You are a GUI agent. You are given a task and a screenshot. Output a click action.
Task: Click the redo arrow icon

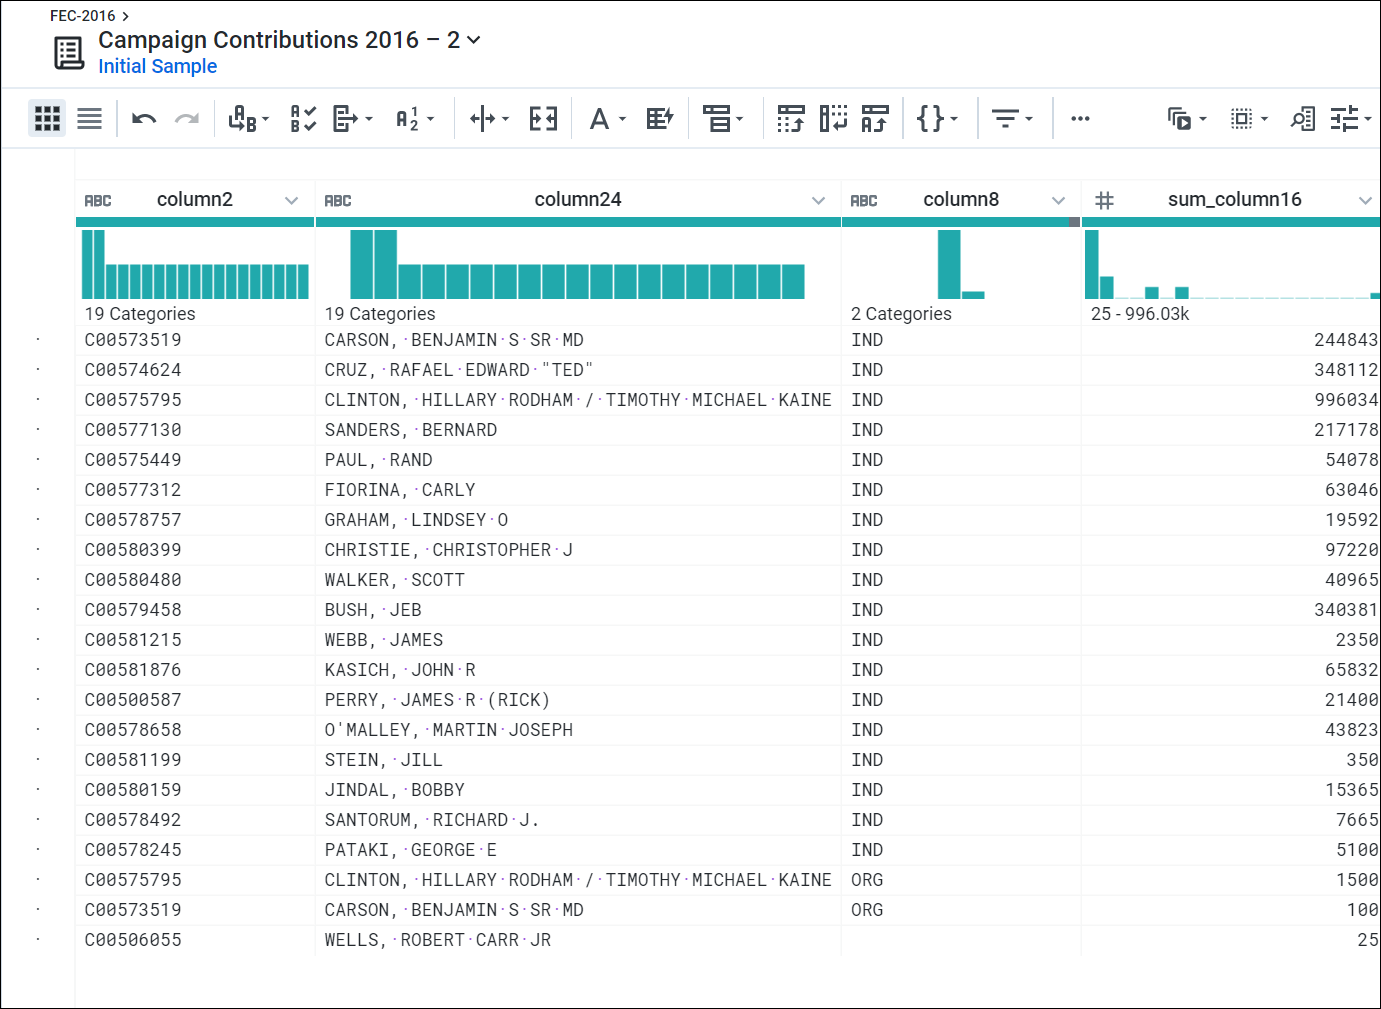point(187,119)
